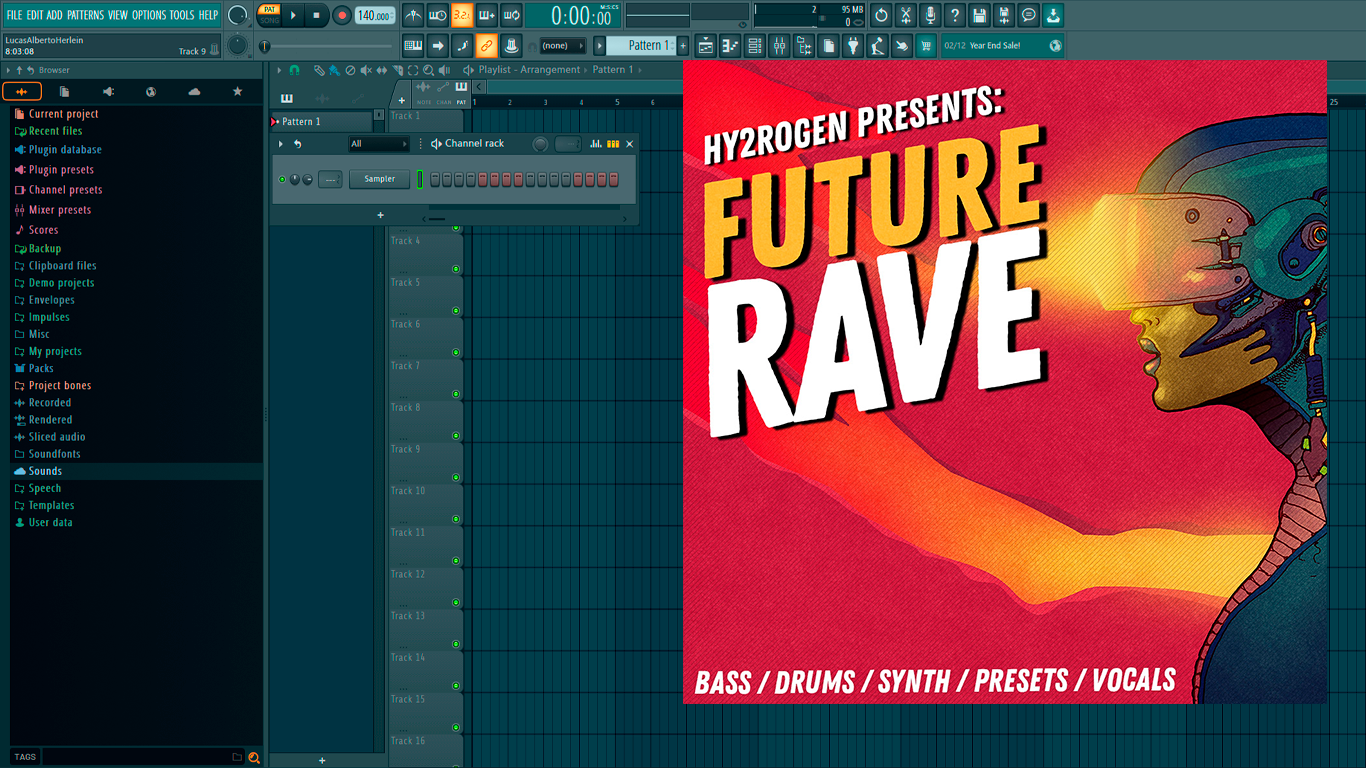Open the Pattern 1 selector dropdown
1366x768 pixels.
click(642, 46)
